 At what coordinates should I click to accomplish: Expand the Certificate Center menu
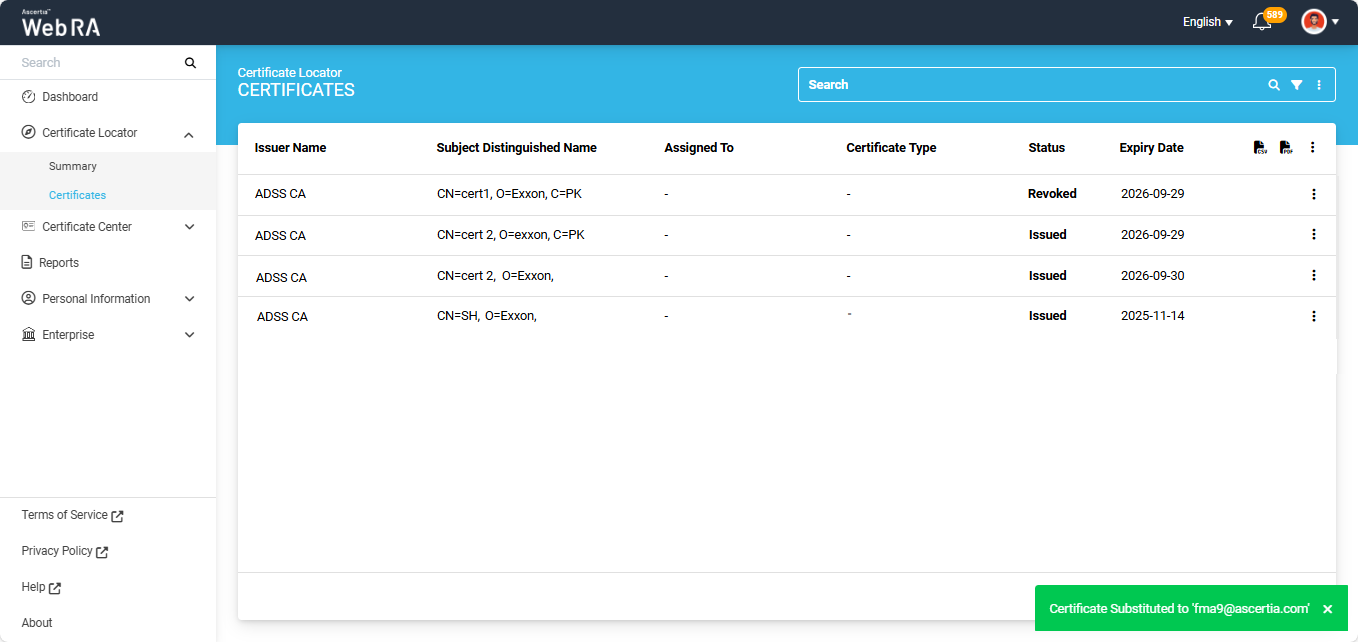[x=189, y=227]
